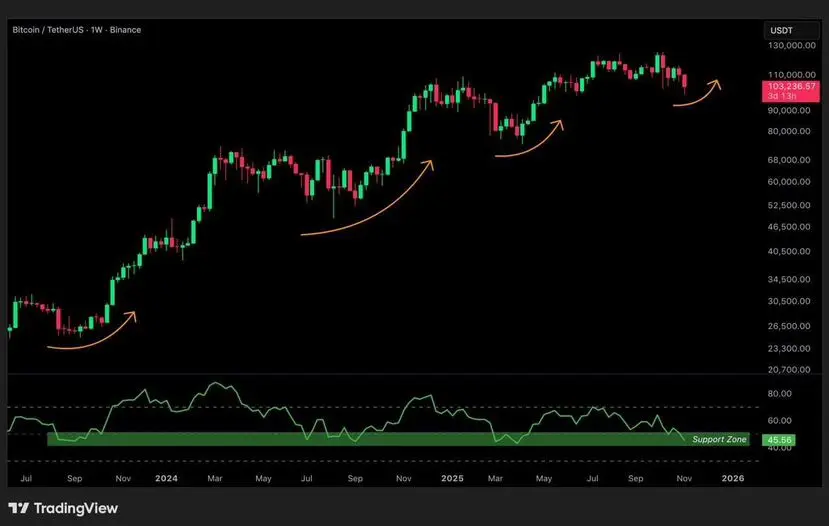Select the 26,500.00 price axis label
The height and width of the screenshot is (526, 829).
click(789, 326)
